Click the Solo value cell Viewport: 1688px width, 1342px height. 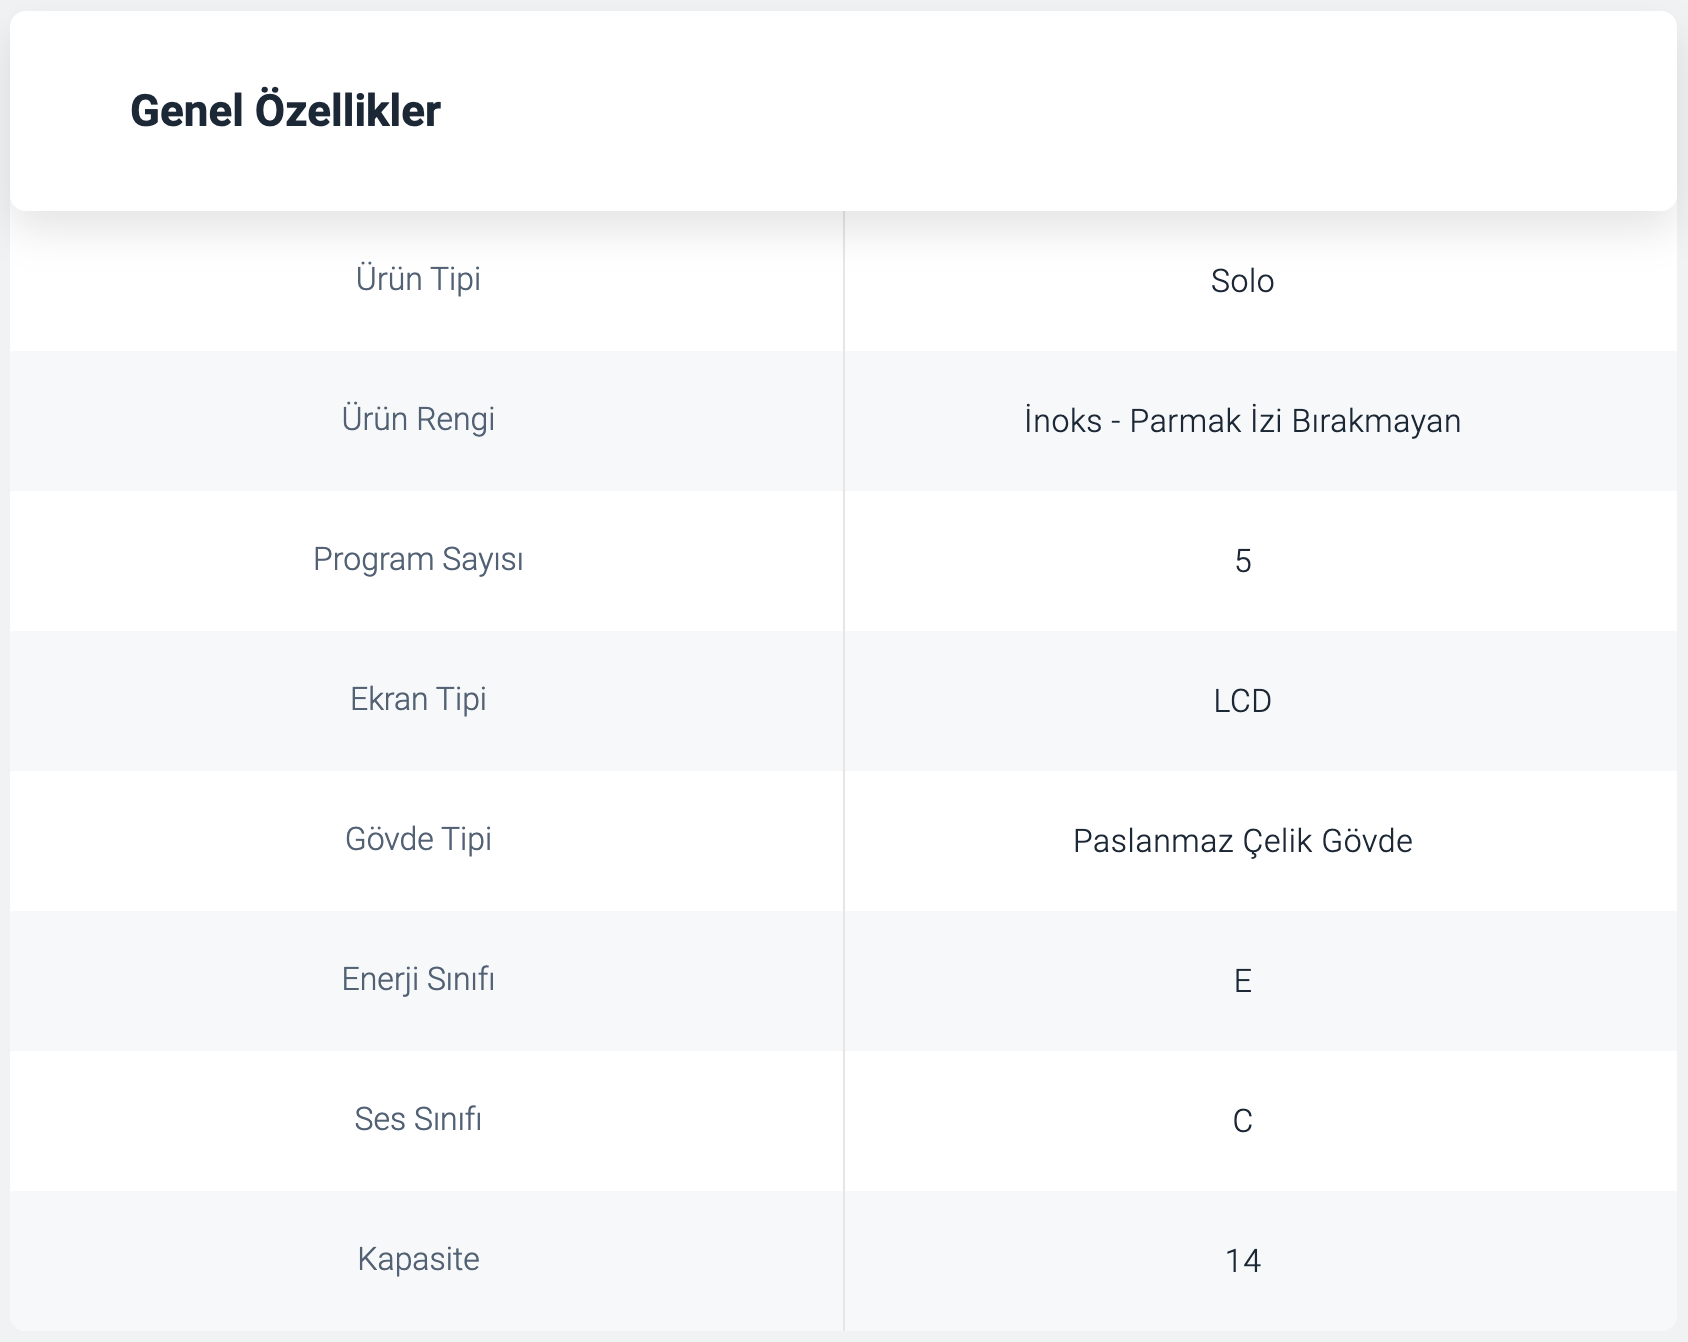[1242, 281]
